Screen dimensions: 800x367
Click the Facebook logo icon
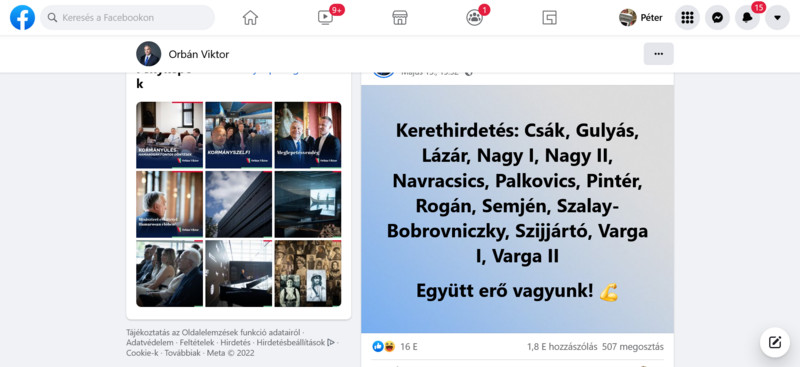pyautogui.click(x=22, y=17)
